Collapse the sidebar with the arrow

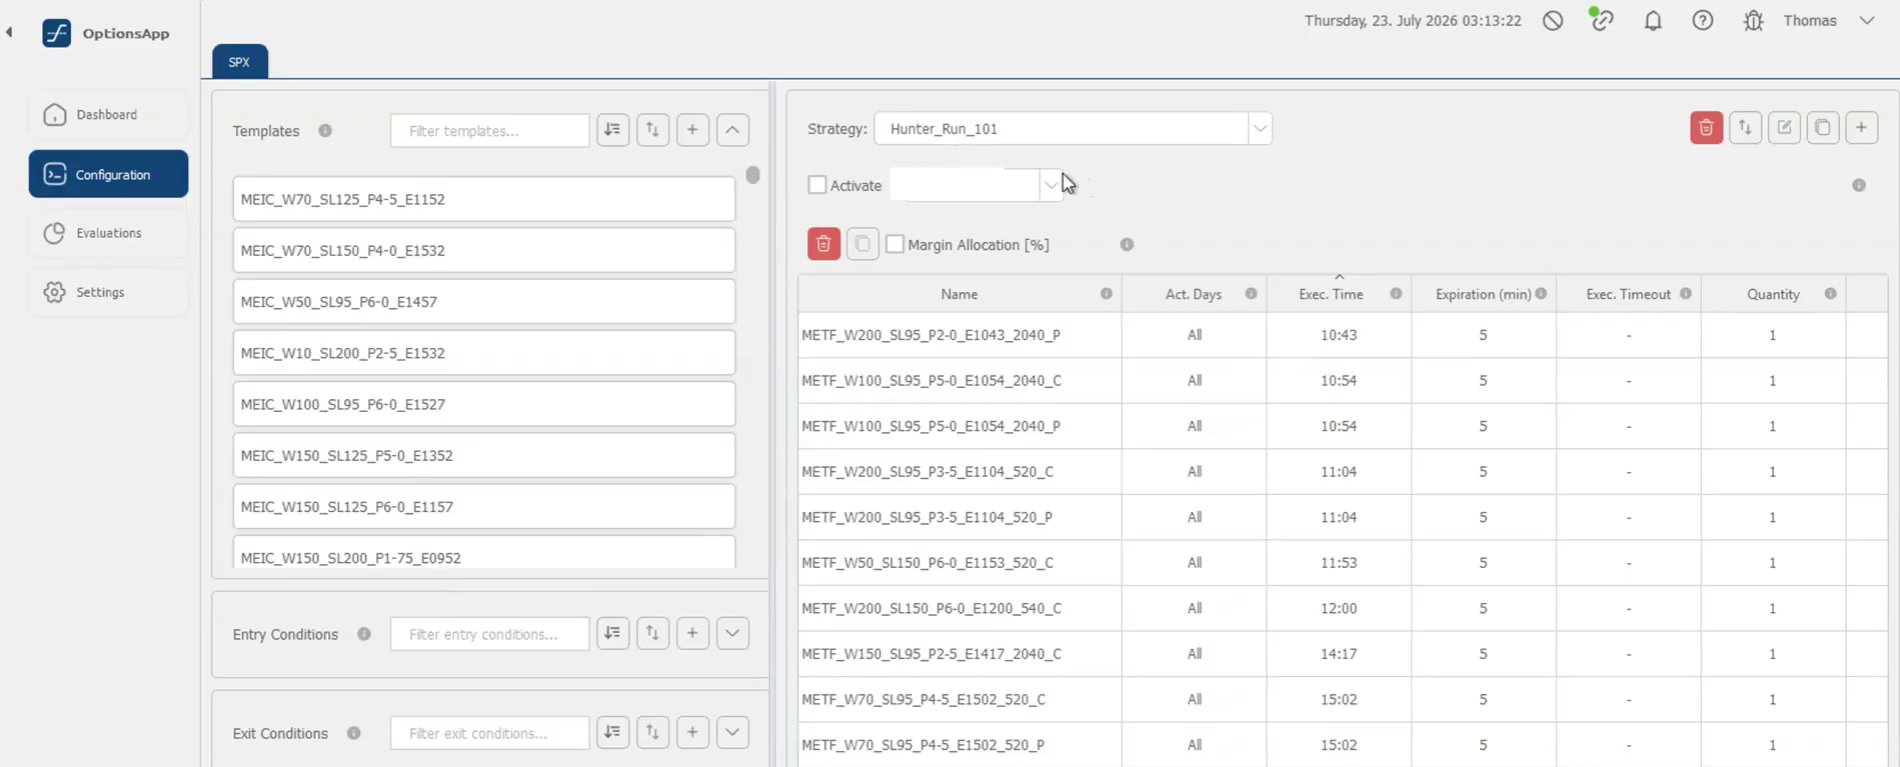pos(9,32)
